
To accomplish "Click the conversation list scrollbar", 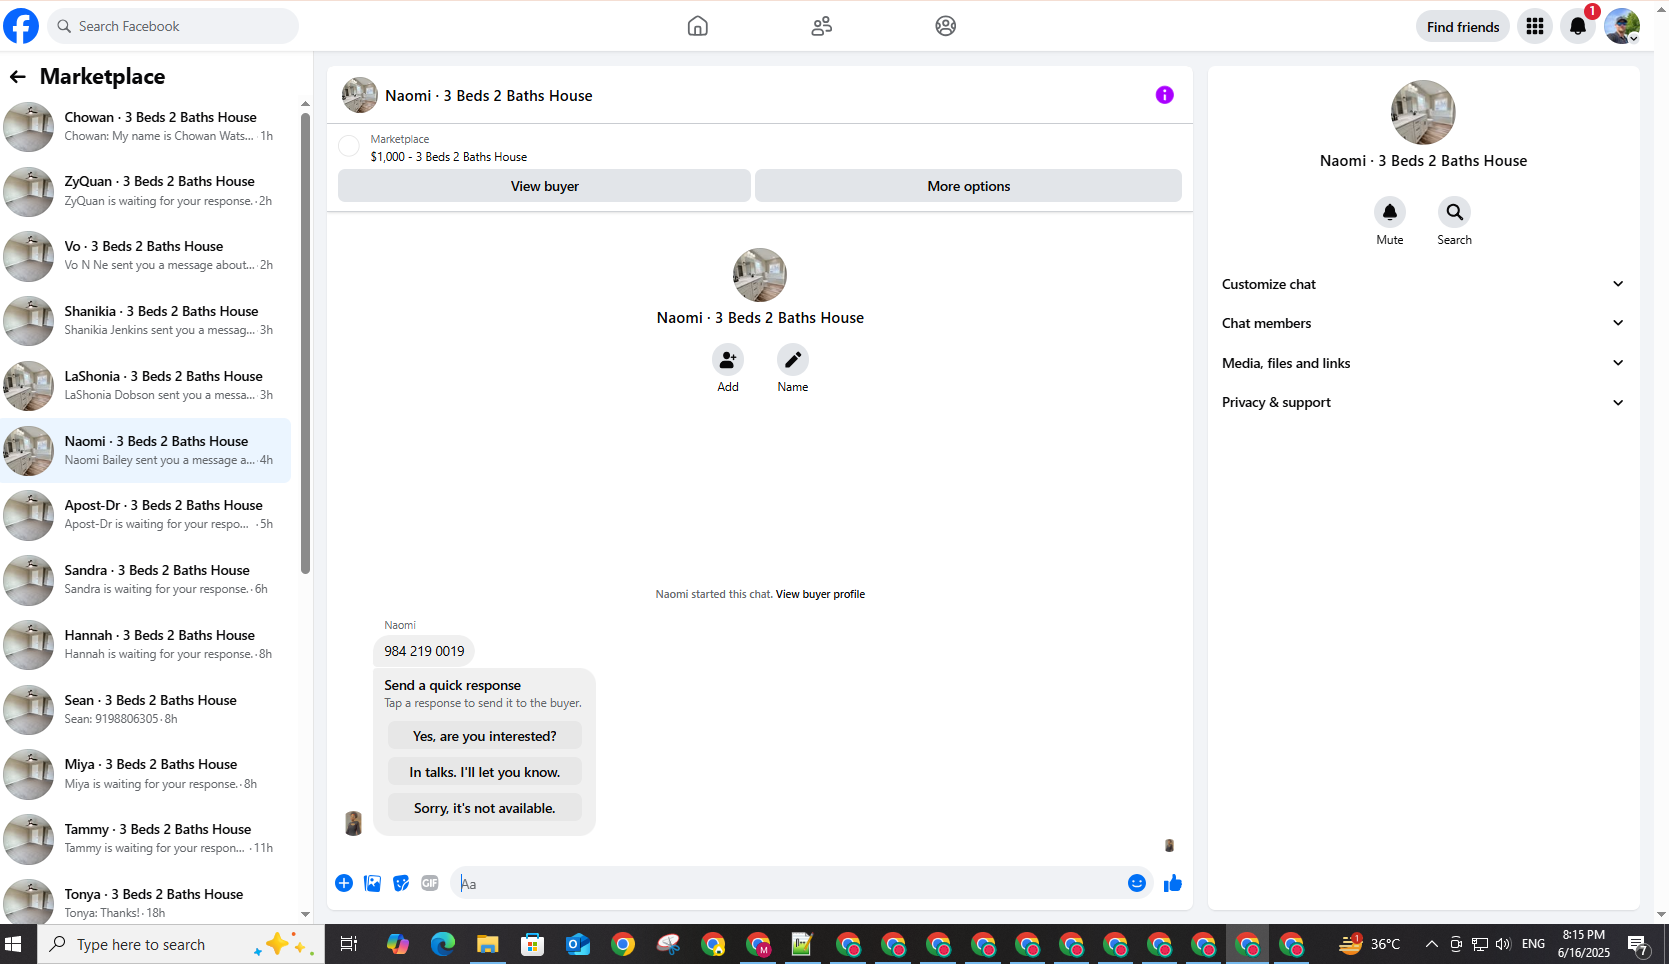I will (x=305, y=343).
